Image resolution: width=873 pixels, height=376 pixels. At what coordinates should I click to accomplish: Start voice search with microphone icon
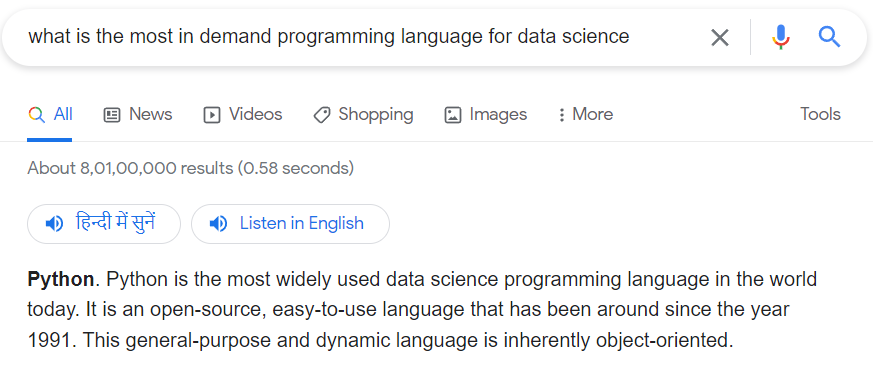(781, 37)
